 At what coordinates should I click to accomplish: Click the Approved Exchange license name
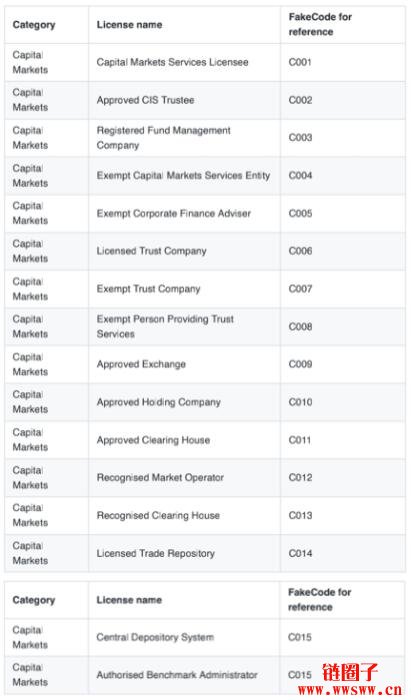[x=141, y=364]
